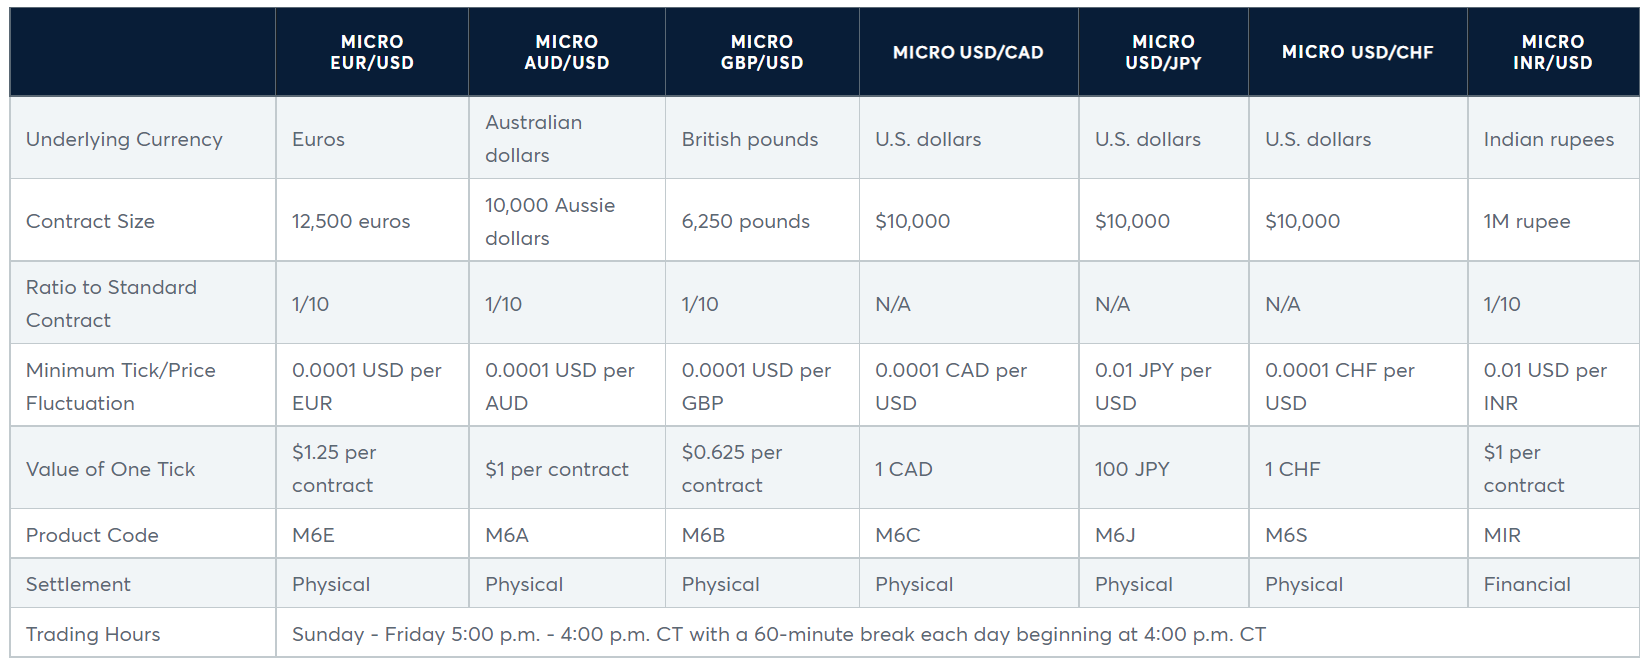Select the Sunday - Friday trading hours text

(x=778, y=634)
